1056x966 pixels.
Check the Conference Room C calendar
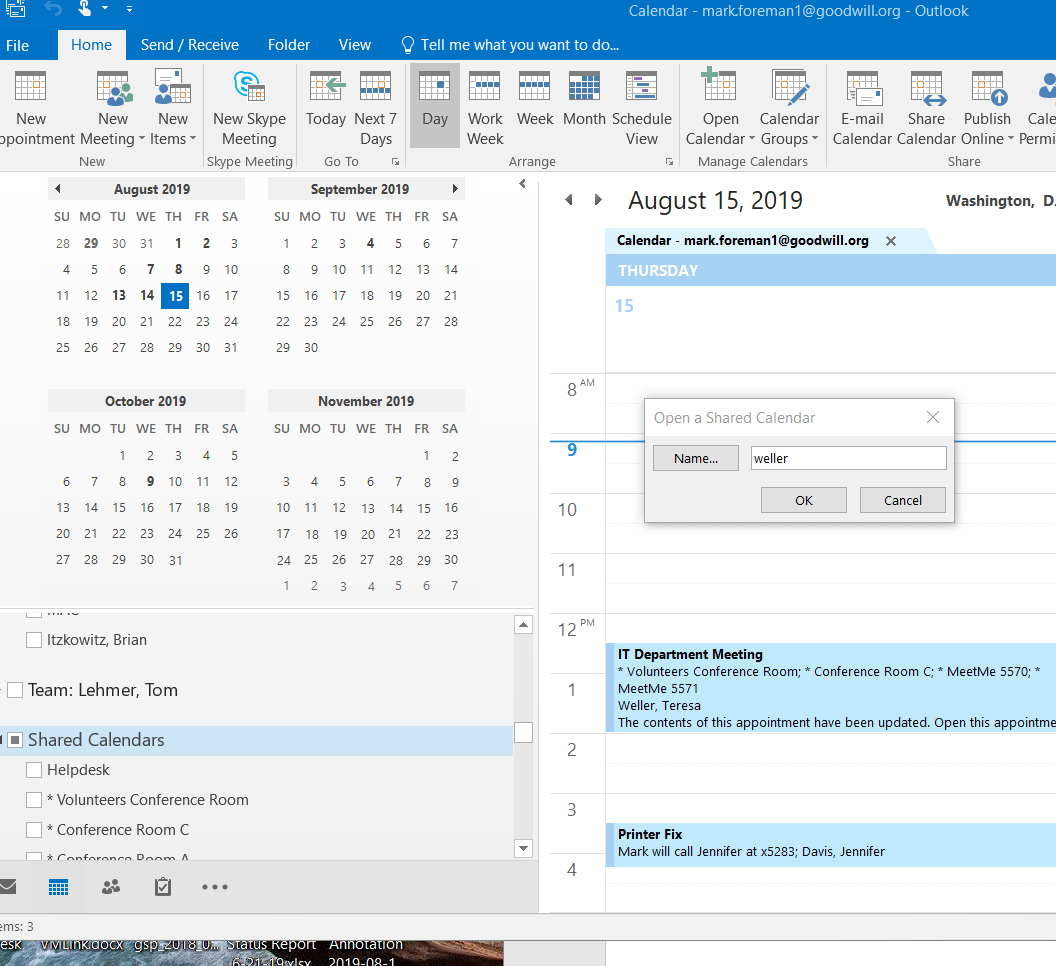coord(34,830)
